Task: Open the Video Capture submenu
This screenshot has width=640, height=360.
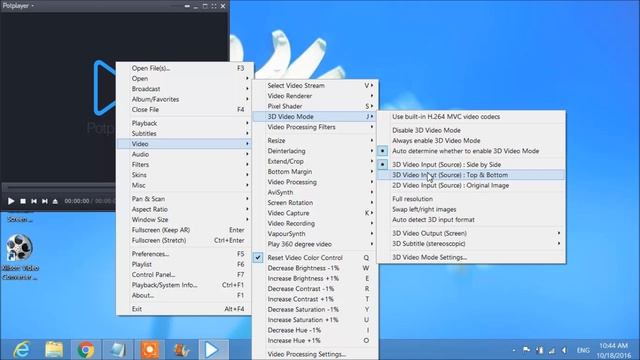Action: 315,213
